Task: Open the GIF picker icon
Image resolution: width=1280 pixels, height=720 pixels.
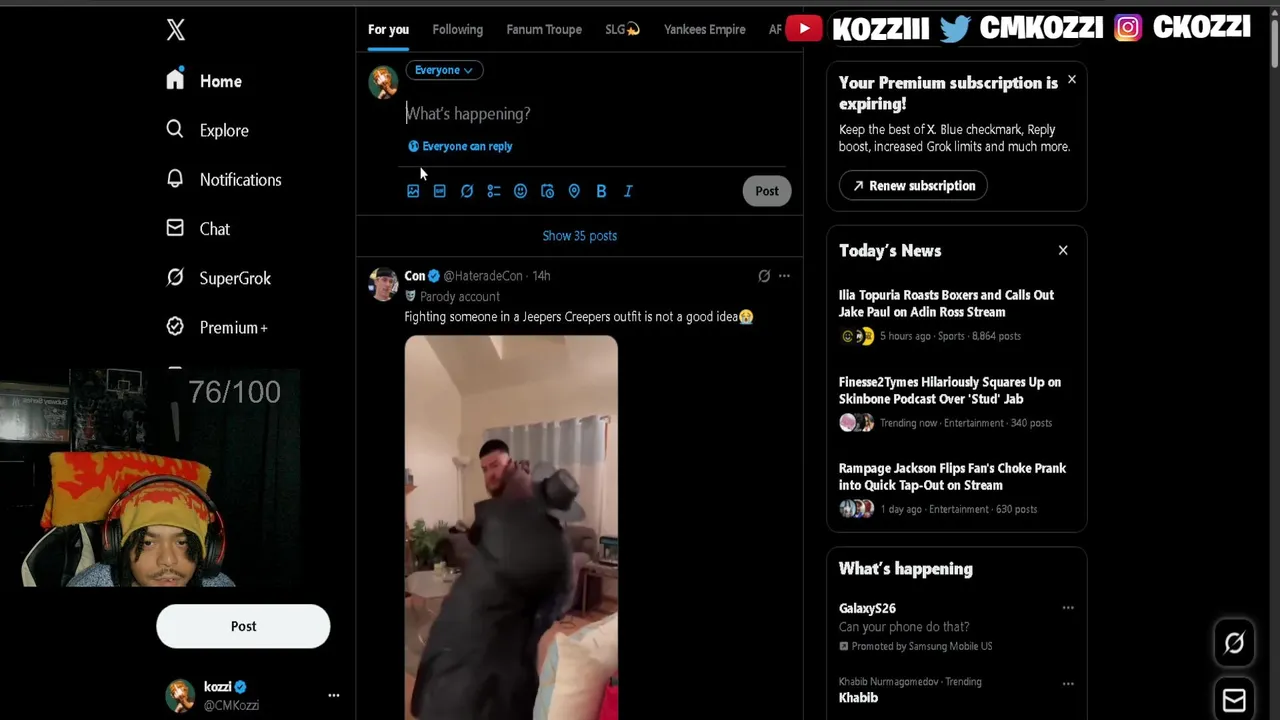Action: (440, 191)
